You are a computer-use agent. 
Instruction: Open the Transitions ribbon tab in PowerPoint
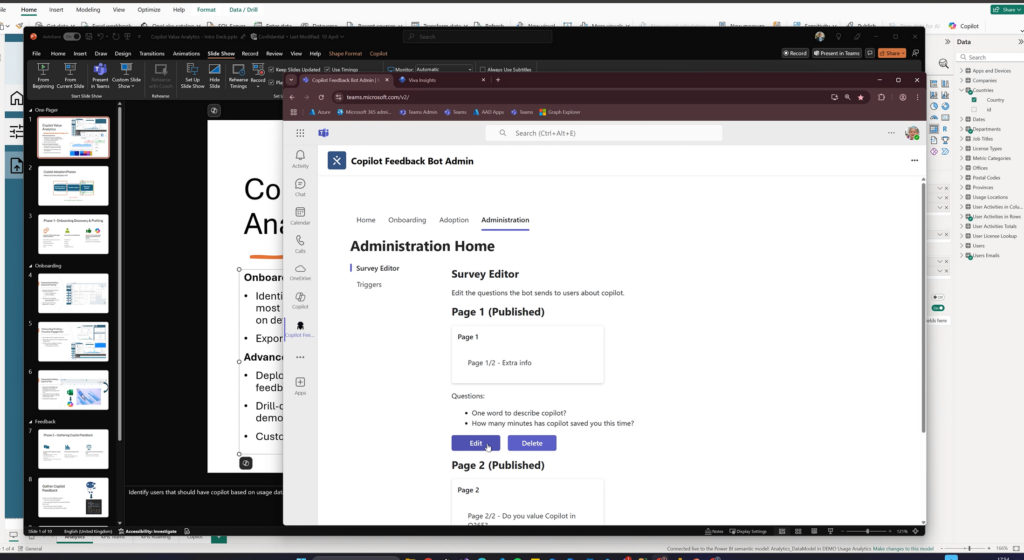[x=152, y=54]
